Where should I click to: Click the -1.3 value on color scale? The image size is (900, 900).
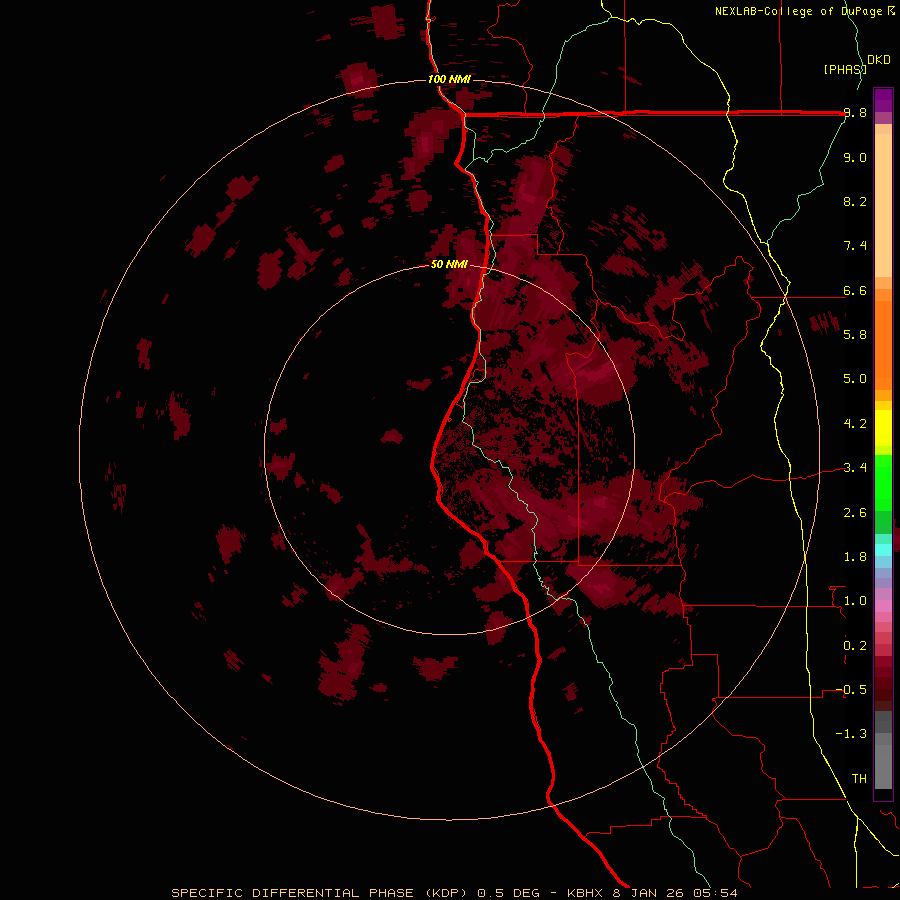[852, 734]
